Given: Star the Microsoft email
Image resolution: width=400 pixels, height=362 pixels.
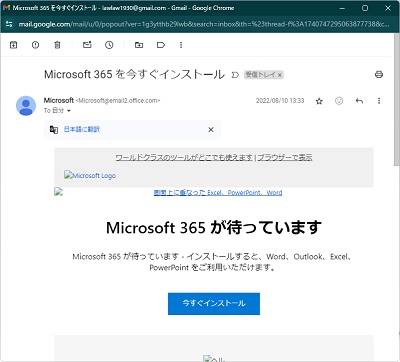Looking at the screenshot, I should [319, 101].
